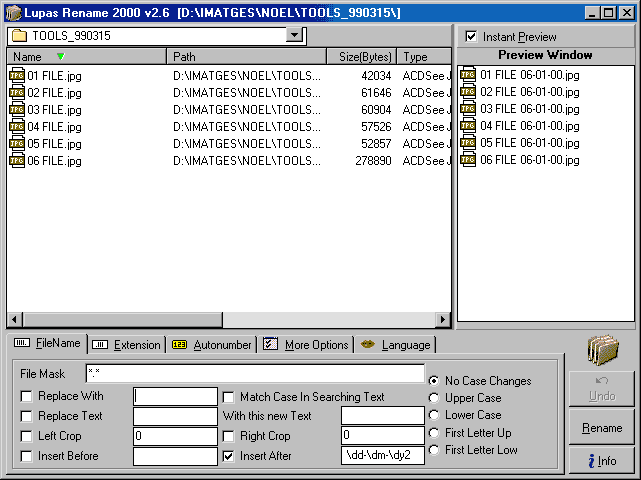
Task: Click the folder icon in TOOLS_990315 combo box
Action: click(x=18, y=35)
